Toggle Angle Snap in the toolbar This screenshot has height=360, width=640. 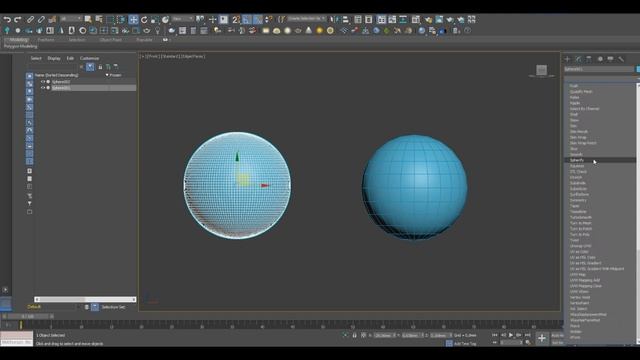[247, 19]
